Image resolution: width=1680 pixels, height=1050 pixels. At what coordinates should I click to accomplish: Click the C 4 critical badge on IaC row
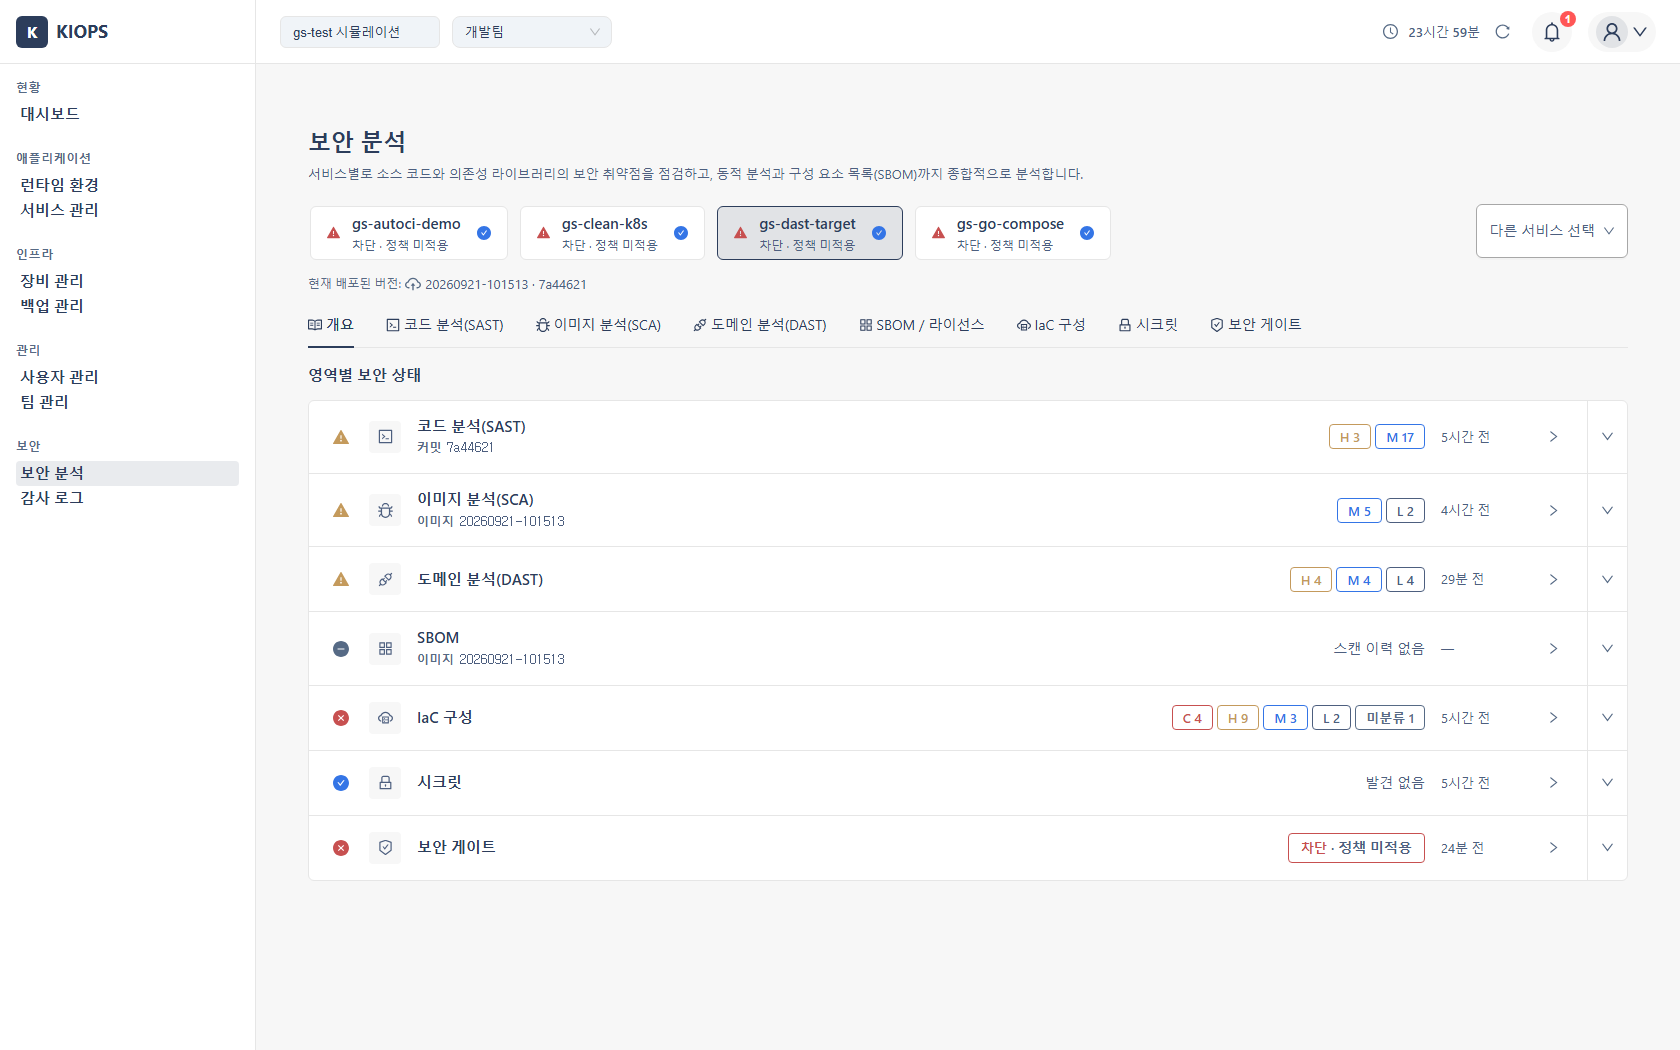click(x=1192, y=718)
